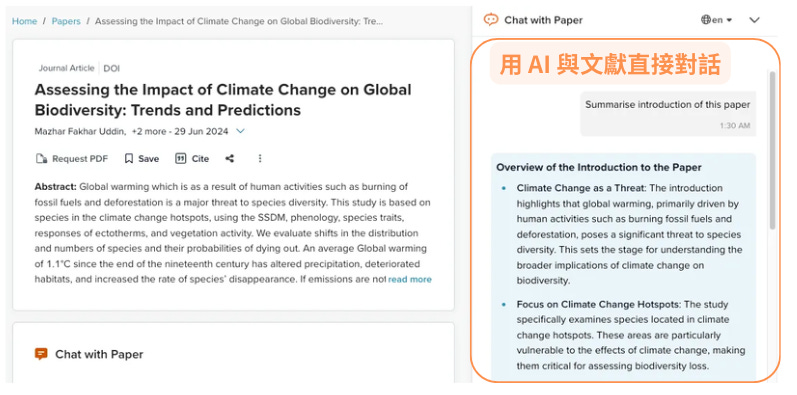Click the Save bookmark icon
Image resolution: width=797 pixels, height=395 pixels.
(x=129, y=159)
